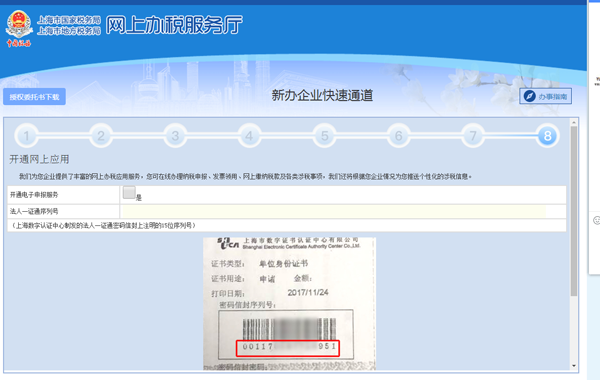Click the certificate envelope sample image

pos(289,303)
